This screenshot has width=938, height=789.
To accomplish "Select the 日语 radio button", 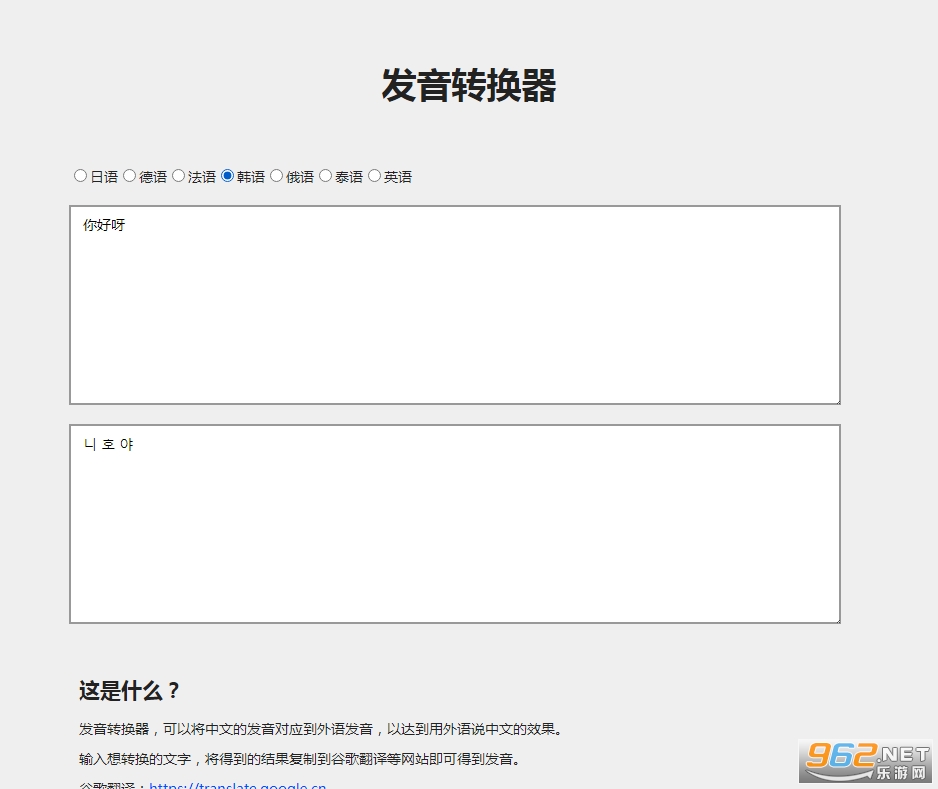I will pos(81,176).
